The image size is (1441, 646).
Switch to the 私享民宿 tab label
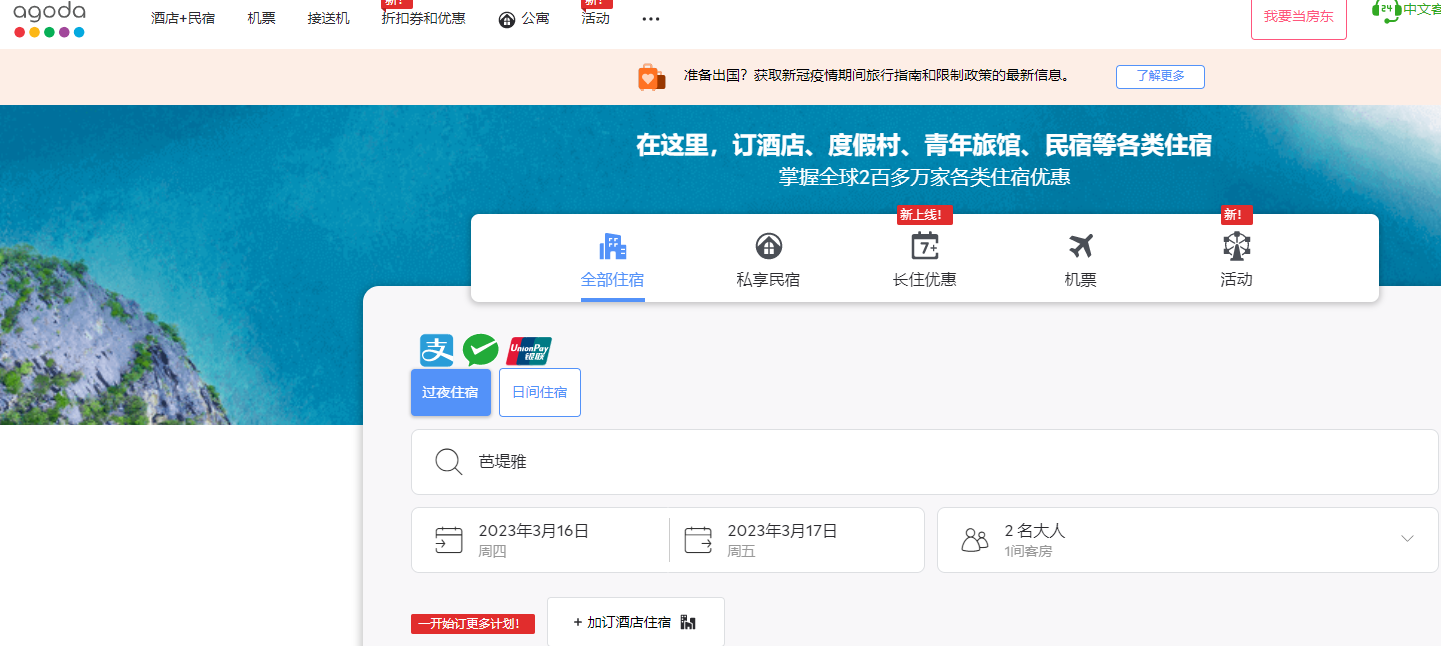click(x=768, y=280)
